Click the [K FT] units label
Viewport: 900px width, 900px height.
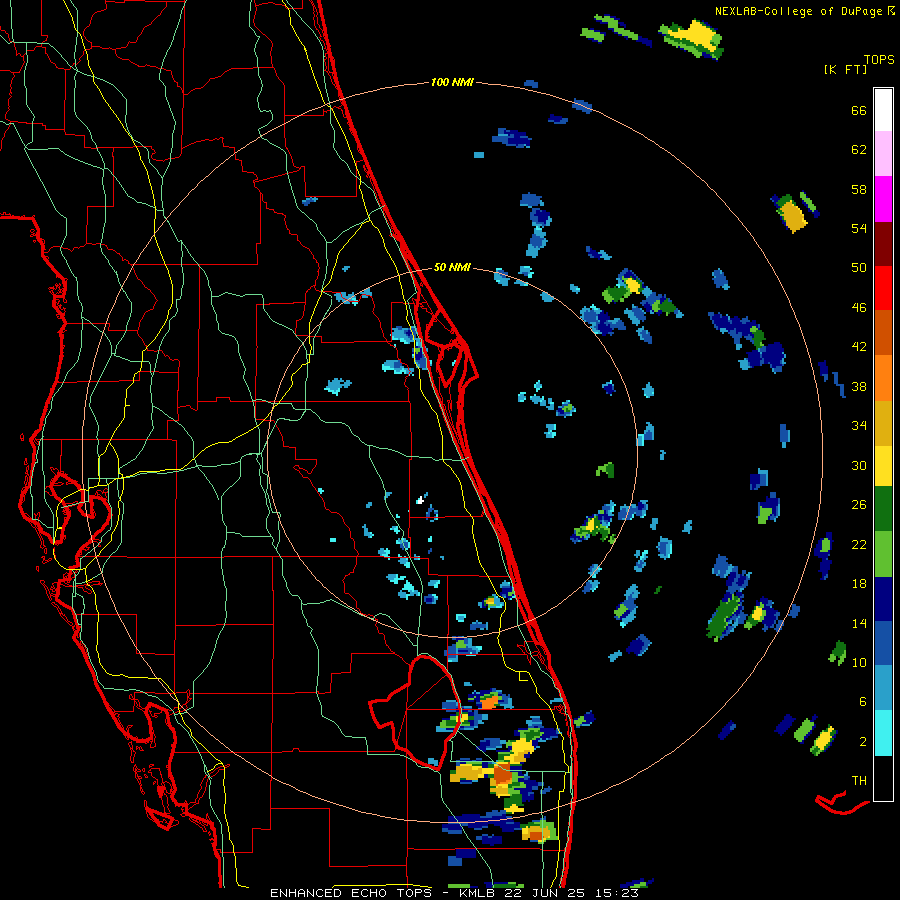845,70
